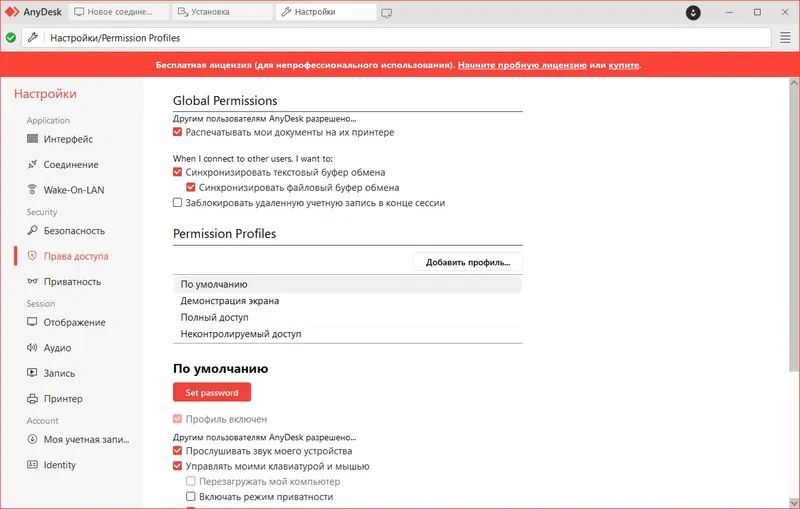Go to Соединение settings

coord(70,164)
